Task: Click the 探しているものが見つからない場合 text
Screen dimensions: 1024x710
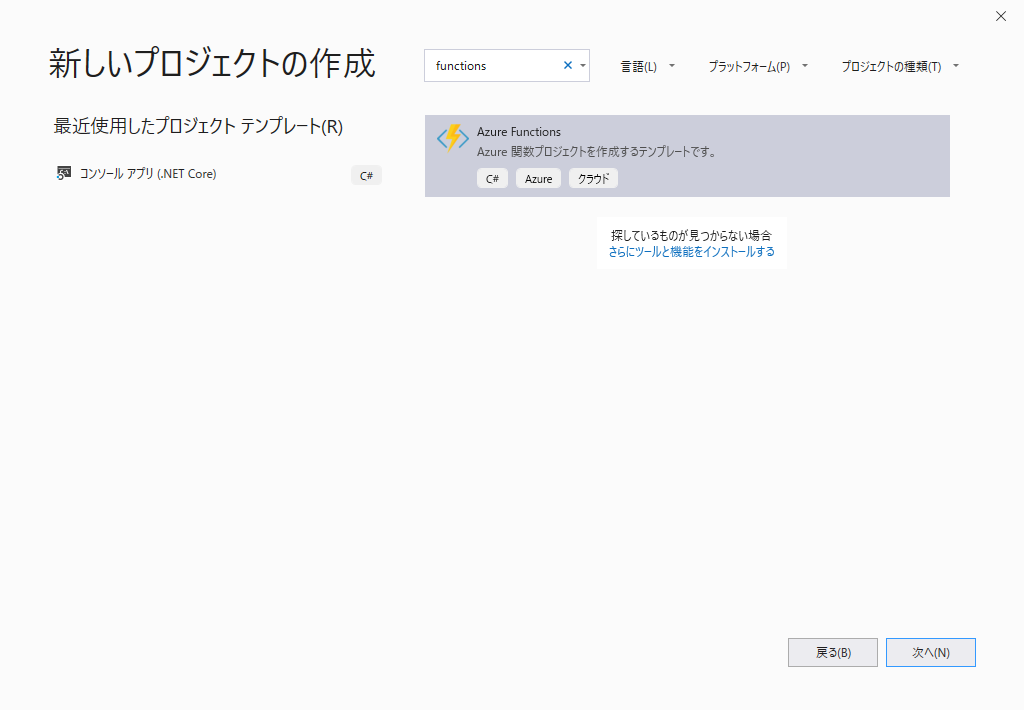Action: [x=692, y=235]
